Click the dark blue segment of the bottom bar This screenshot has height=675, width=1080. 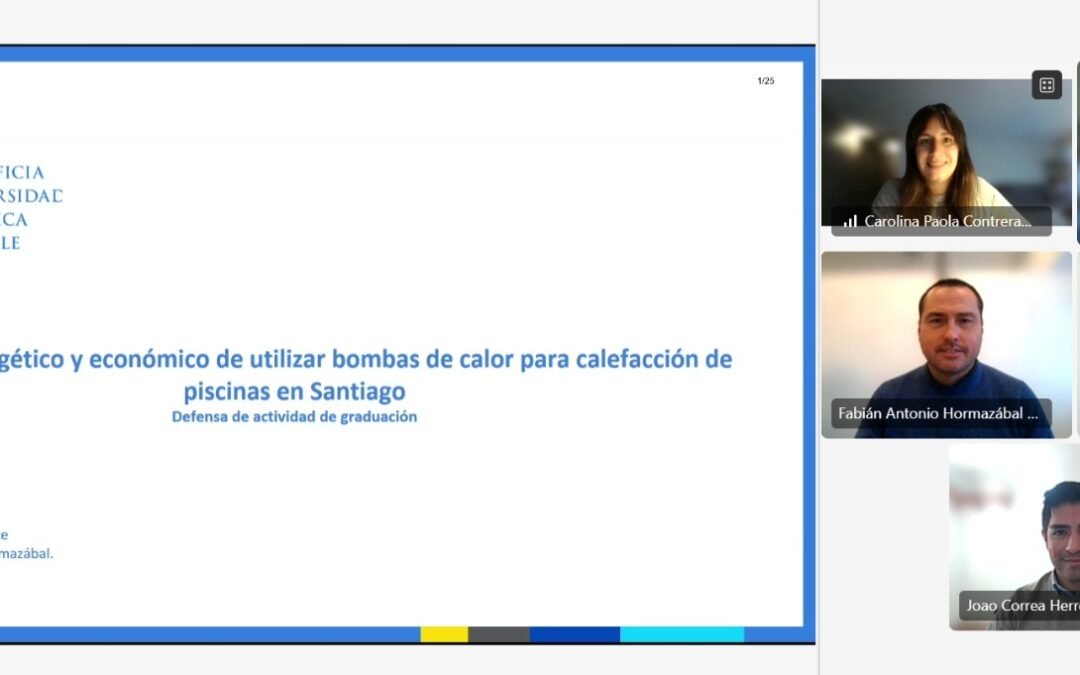(574, 634)
